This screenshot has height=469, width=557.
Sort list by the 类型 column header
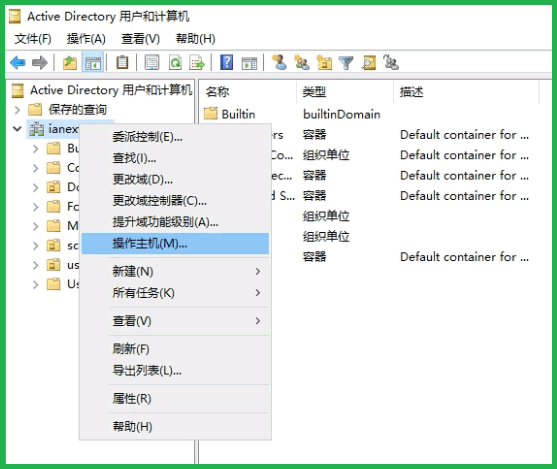click(x=345, y=92)
